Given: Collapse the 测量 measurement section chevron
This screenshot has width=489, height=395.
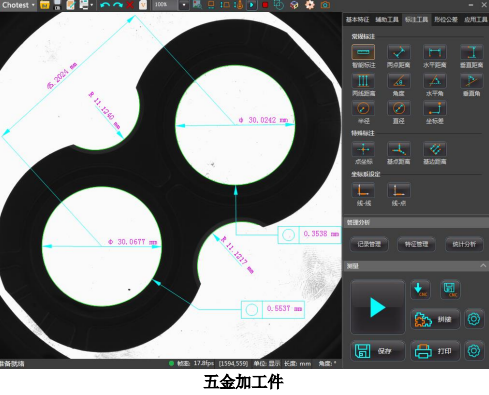Looking at the screenshot, I should coord(483,266).
